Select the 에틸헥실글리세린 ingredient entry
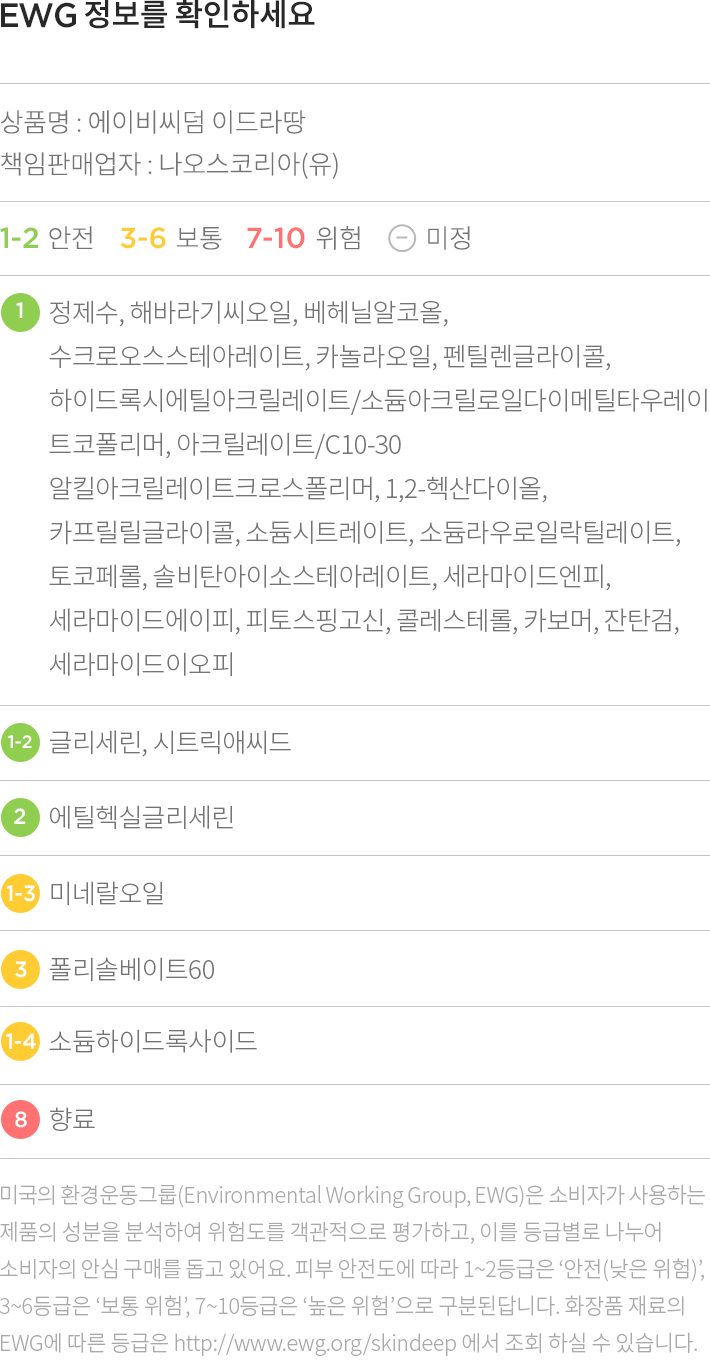This screenshot has width=710, height=1371. pyautogui.click(x=142, y=818)
